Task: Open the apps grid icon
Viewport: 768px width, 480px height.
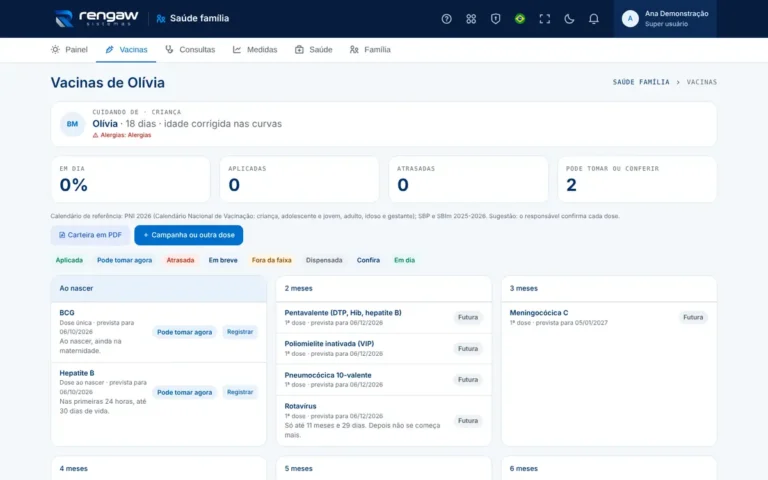Action: click(x=471, y=19)
